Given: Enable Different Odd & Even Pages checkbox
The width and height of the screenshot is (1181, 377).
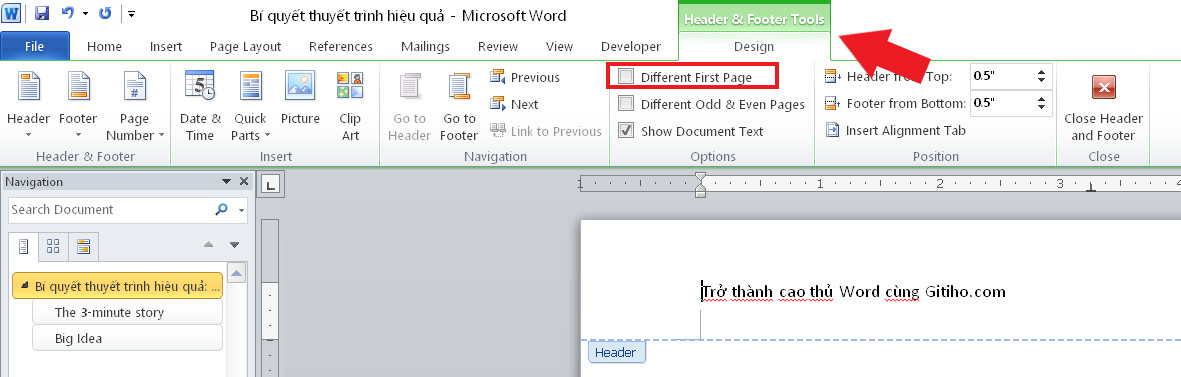Looking at the screenshot, I should click(x=626, y=104).
